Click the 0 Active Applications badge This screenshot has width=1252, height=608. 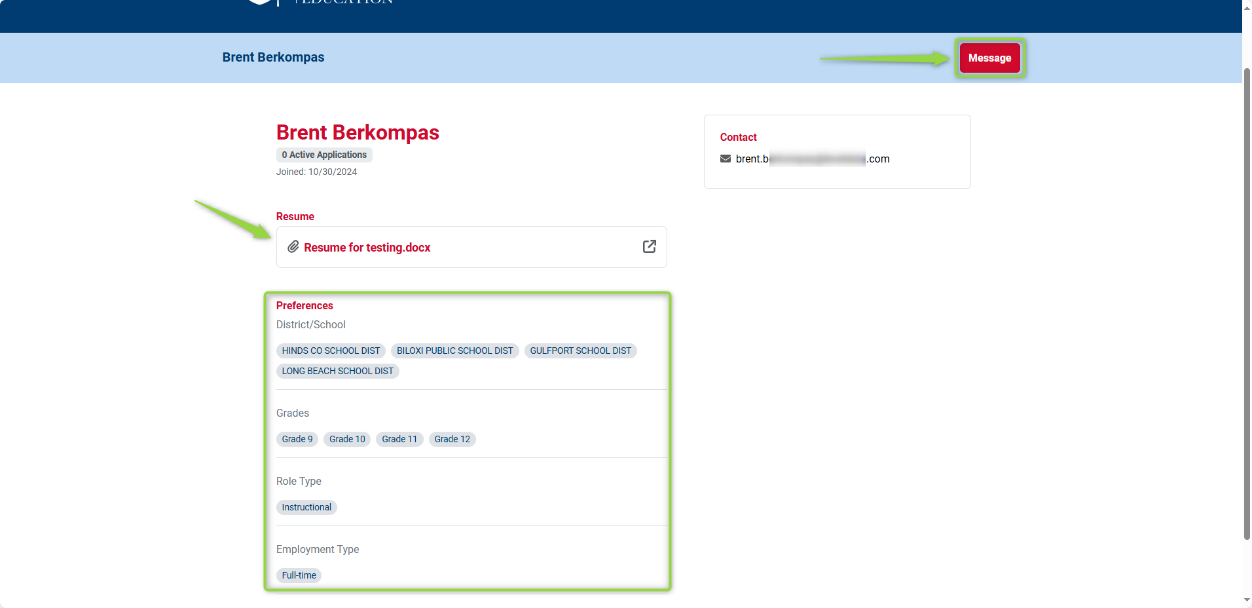(323, 154)
